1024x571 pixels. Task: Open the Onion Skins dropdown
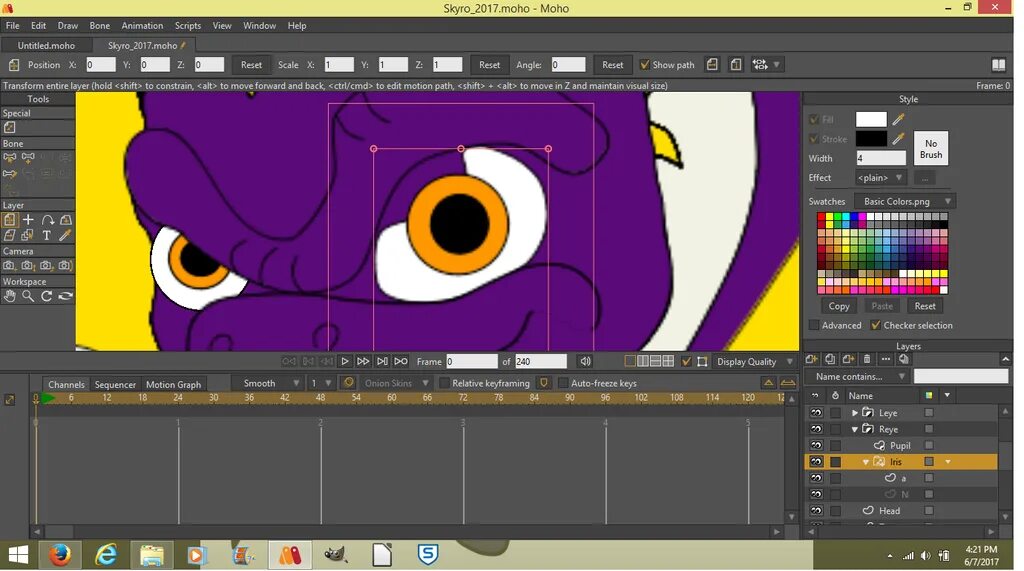[x=396, y=383]
